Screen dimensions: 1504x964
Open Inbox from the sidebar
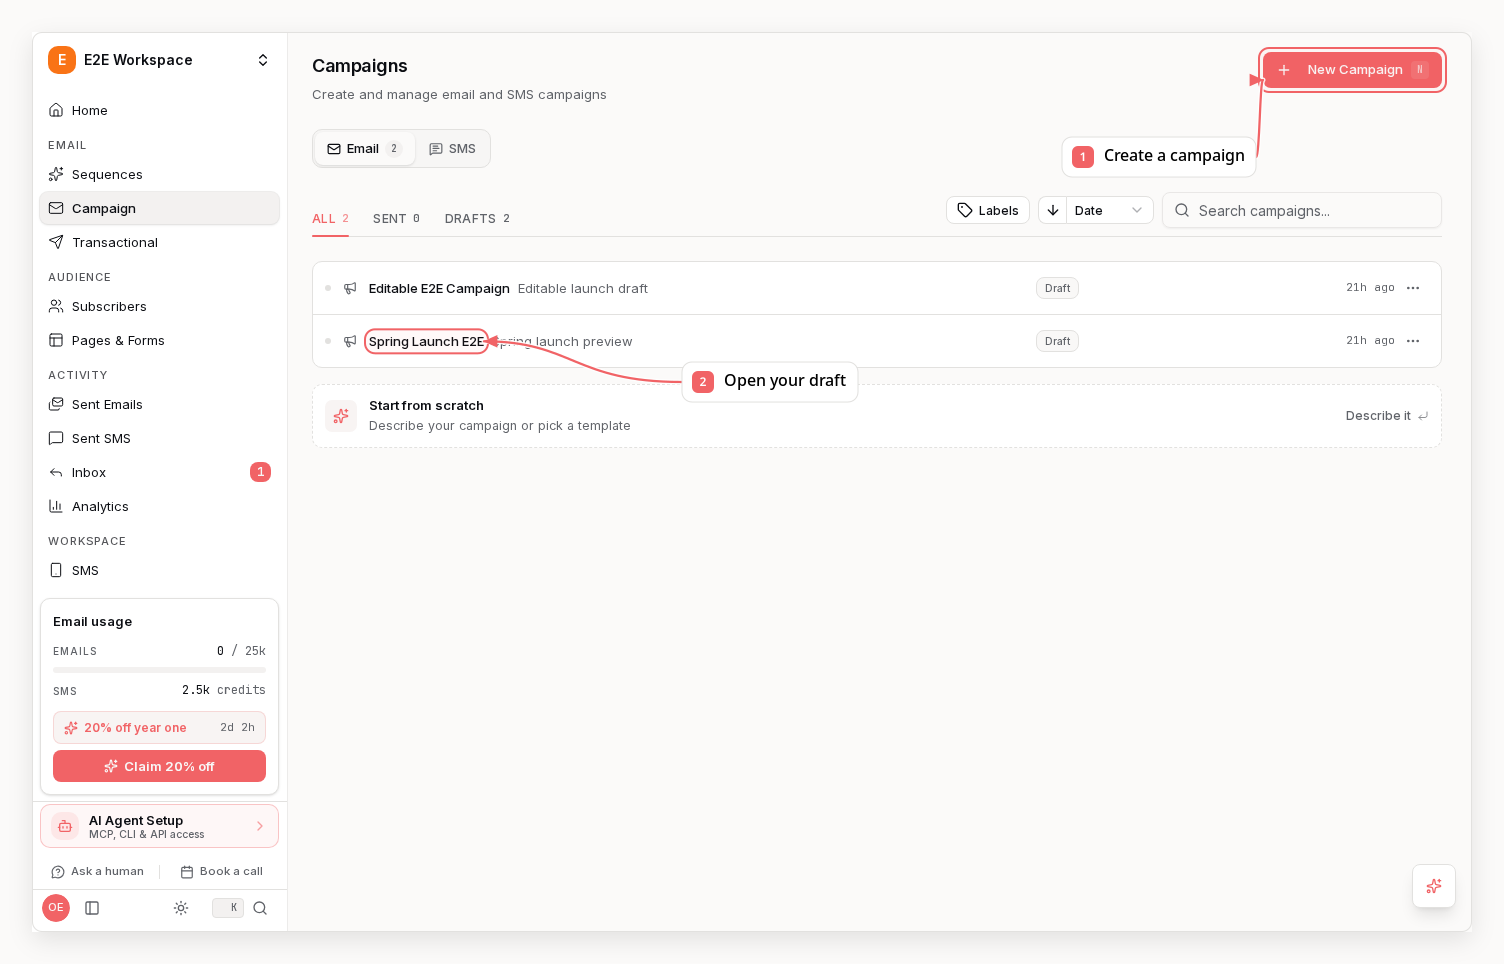tap(159, 472)
